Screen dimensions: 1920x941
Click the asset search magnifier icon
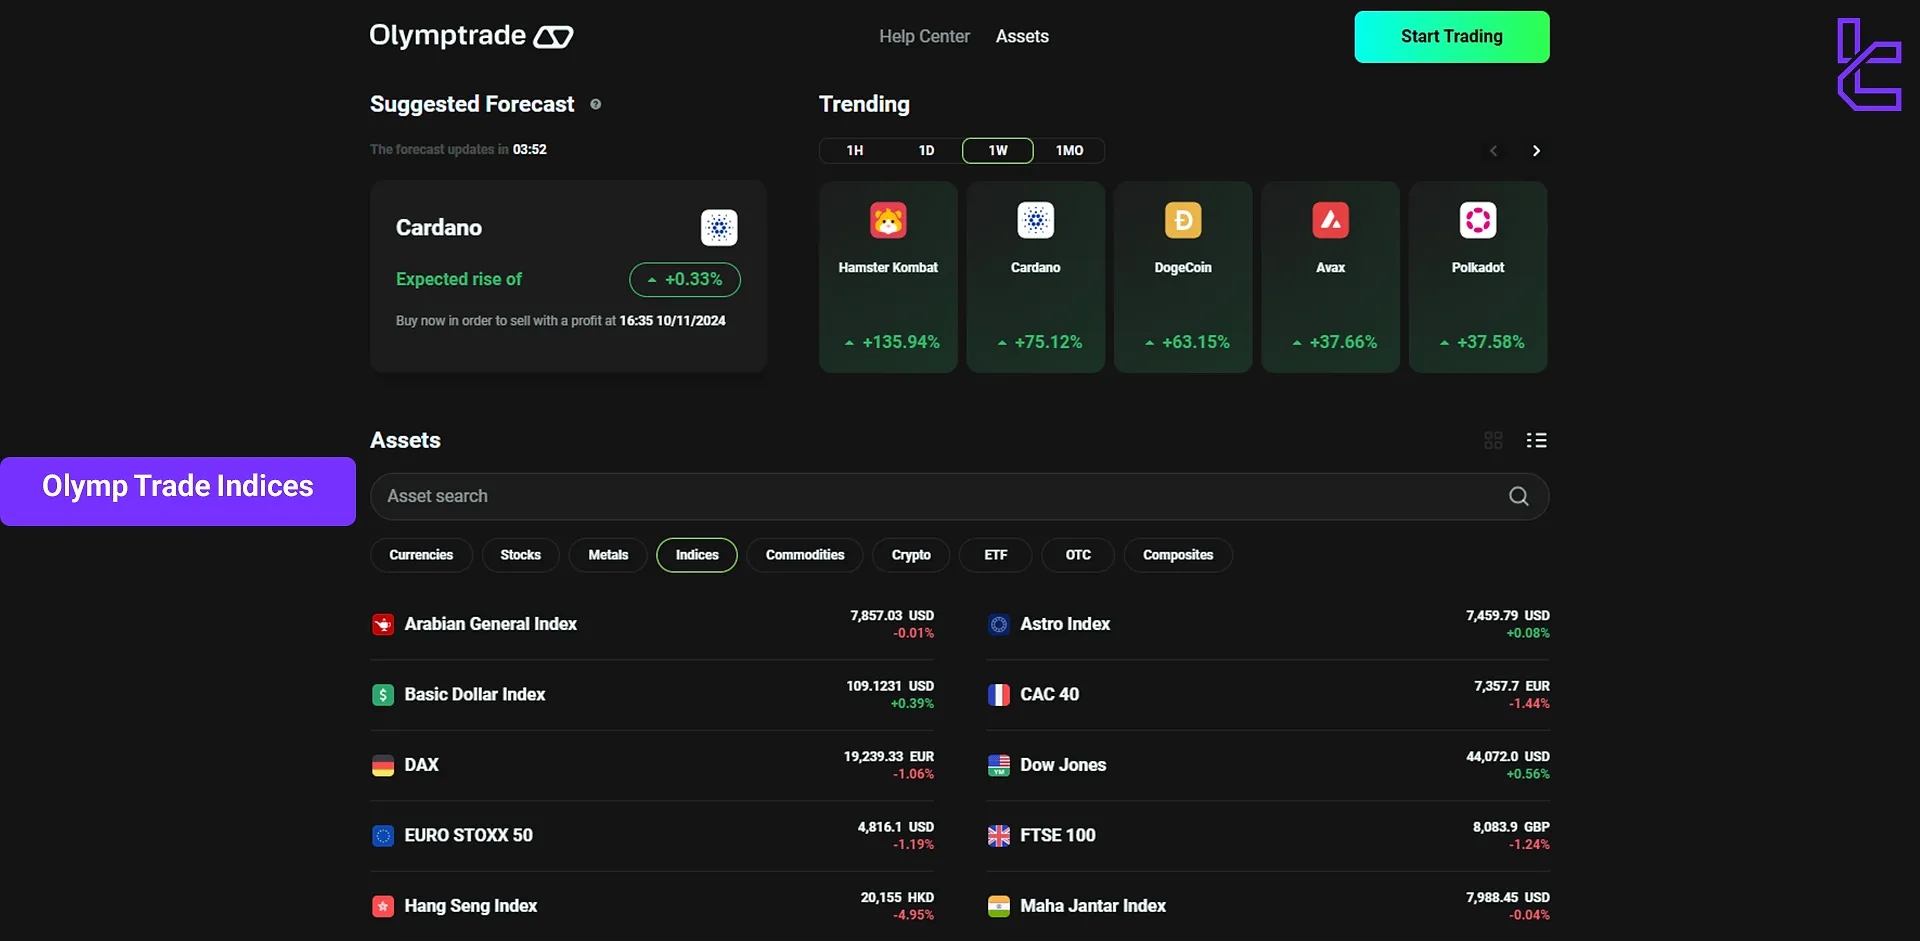1519,496
